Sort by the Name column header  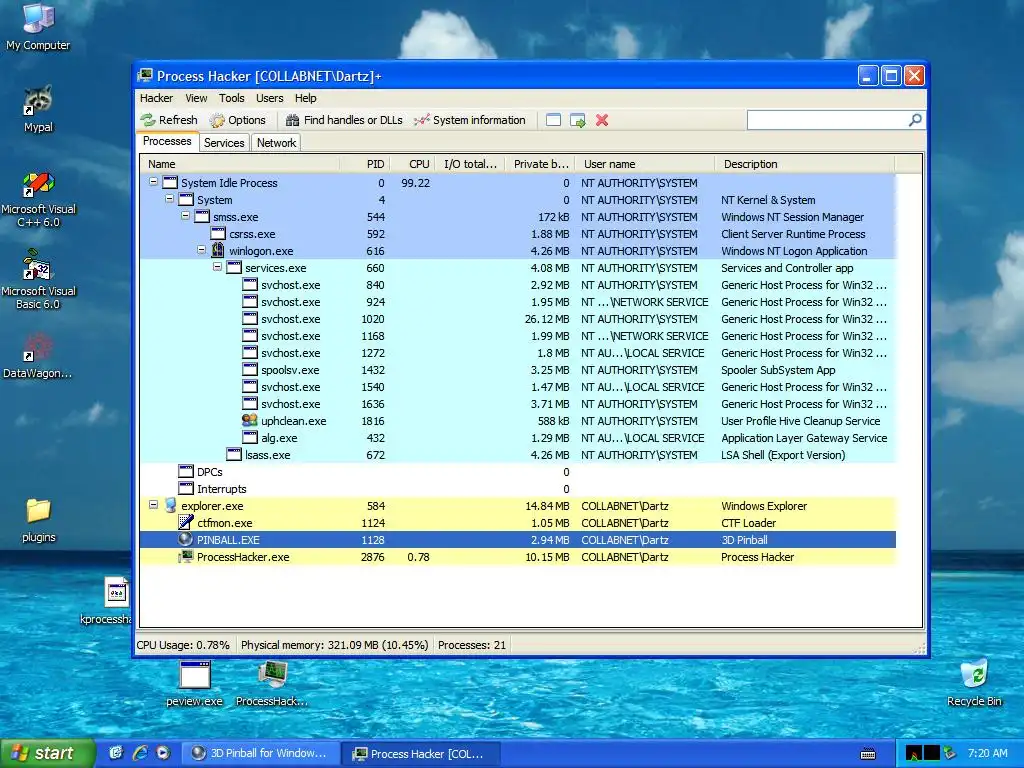click(x=239, y=164)
